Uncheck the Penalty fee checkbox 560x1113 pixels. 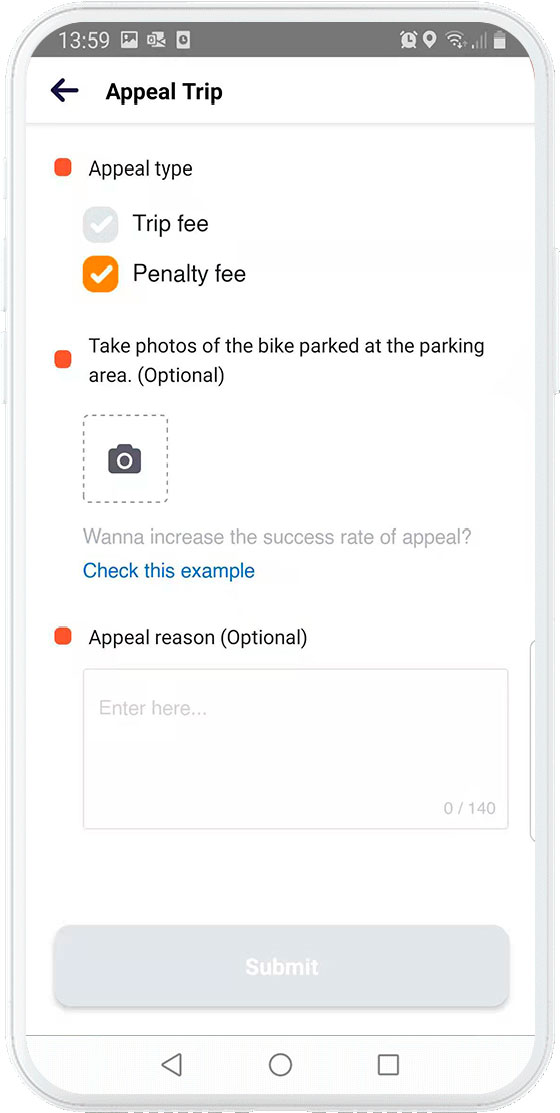click(x=100, y=274)
